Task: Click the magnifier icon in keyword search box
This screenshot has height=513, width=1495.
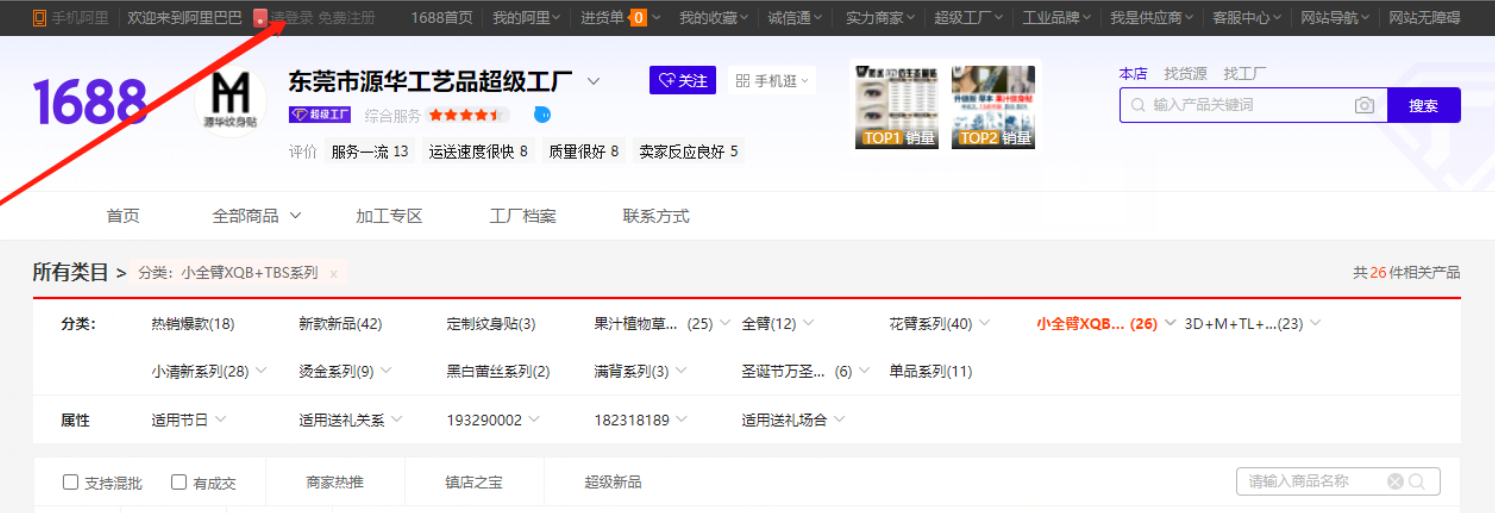Action: point(1137,105)
